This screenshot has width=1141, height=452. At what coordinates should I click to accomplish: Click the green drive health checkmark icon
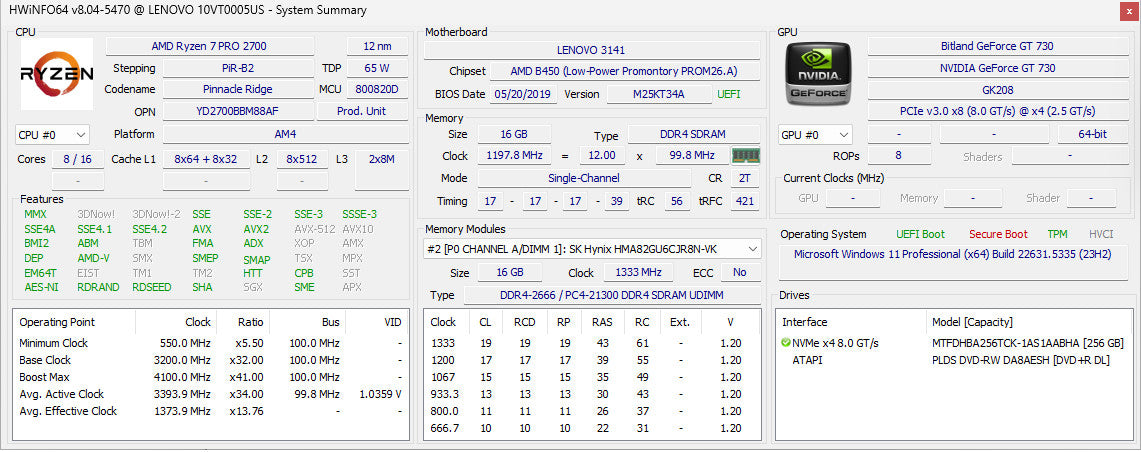[x=785, y=343]
